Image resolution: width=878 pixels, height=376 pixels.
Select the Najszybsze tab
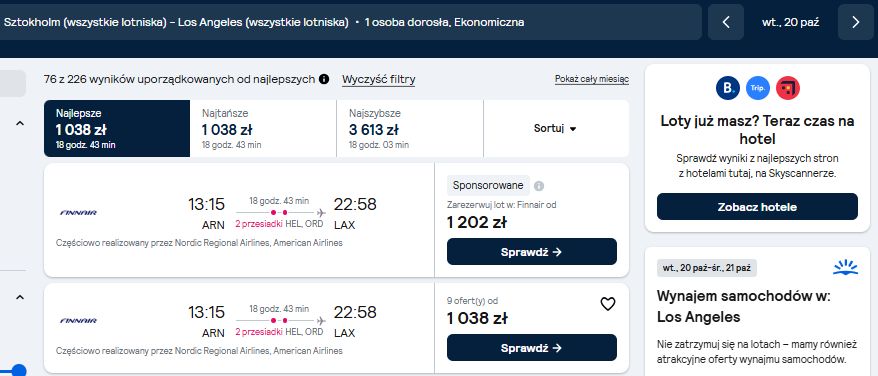[x=410, y=128]
